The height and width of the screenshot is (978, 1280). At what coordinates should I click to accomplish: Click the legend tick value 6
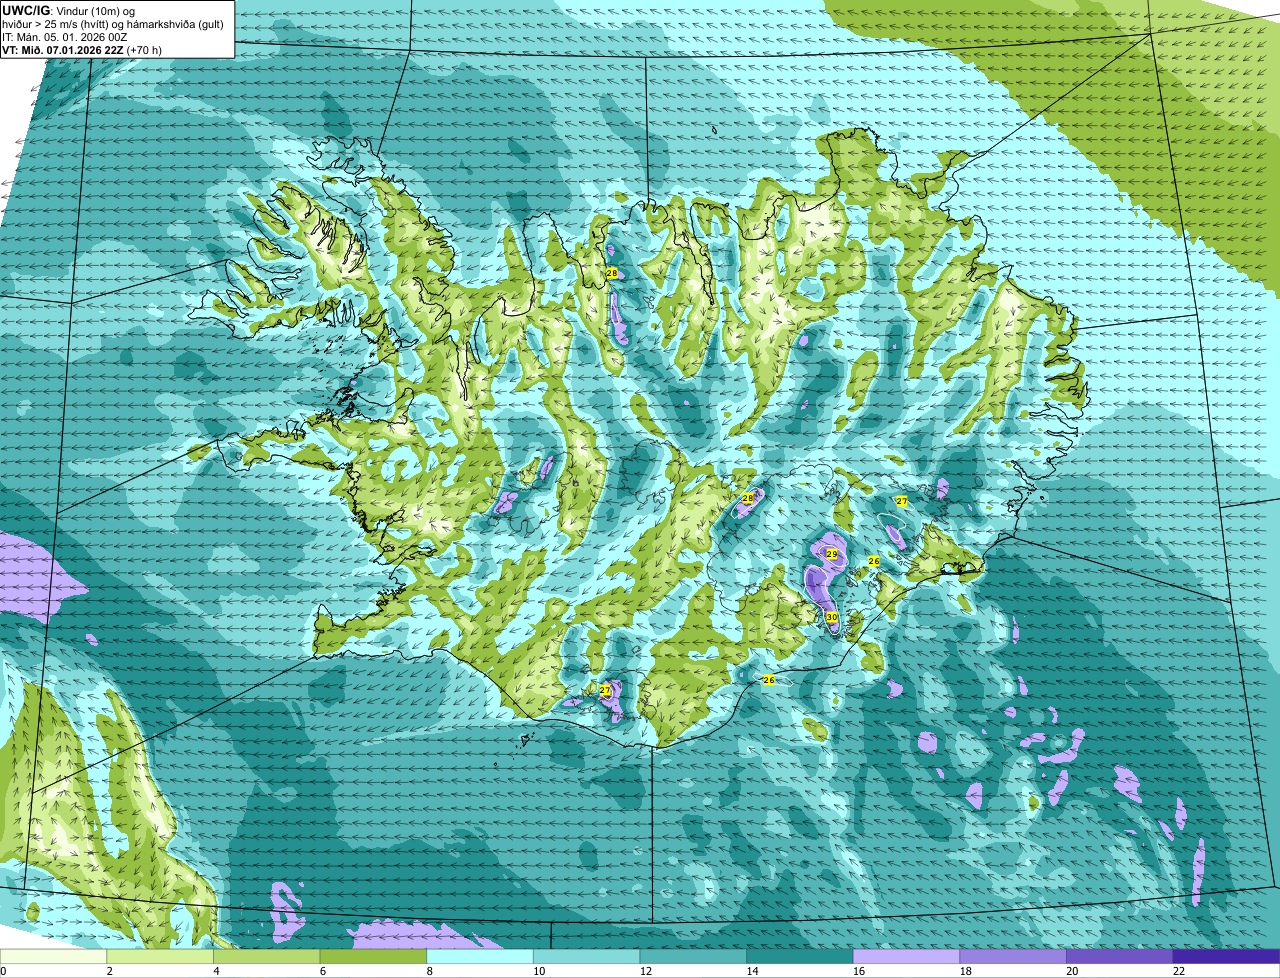[322, 971]
